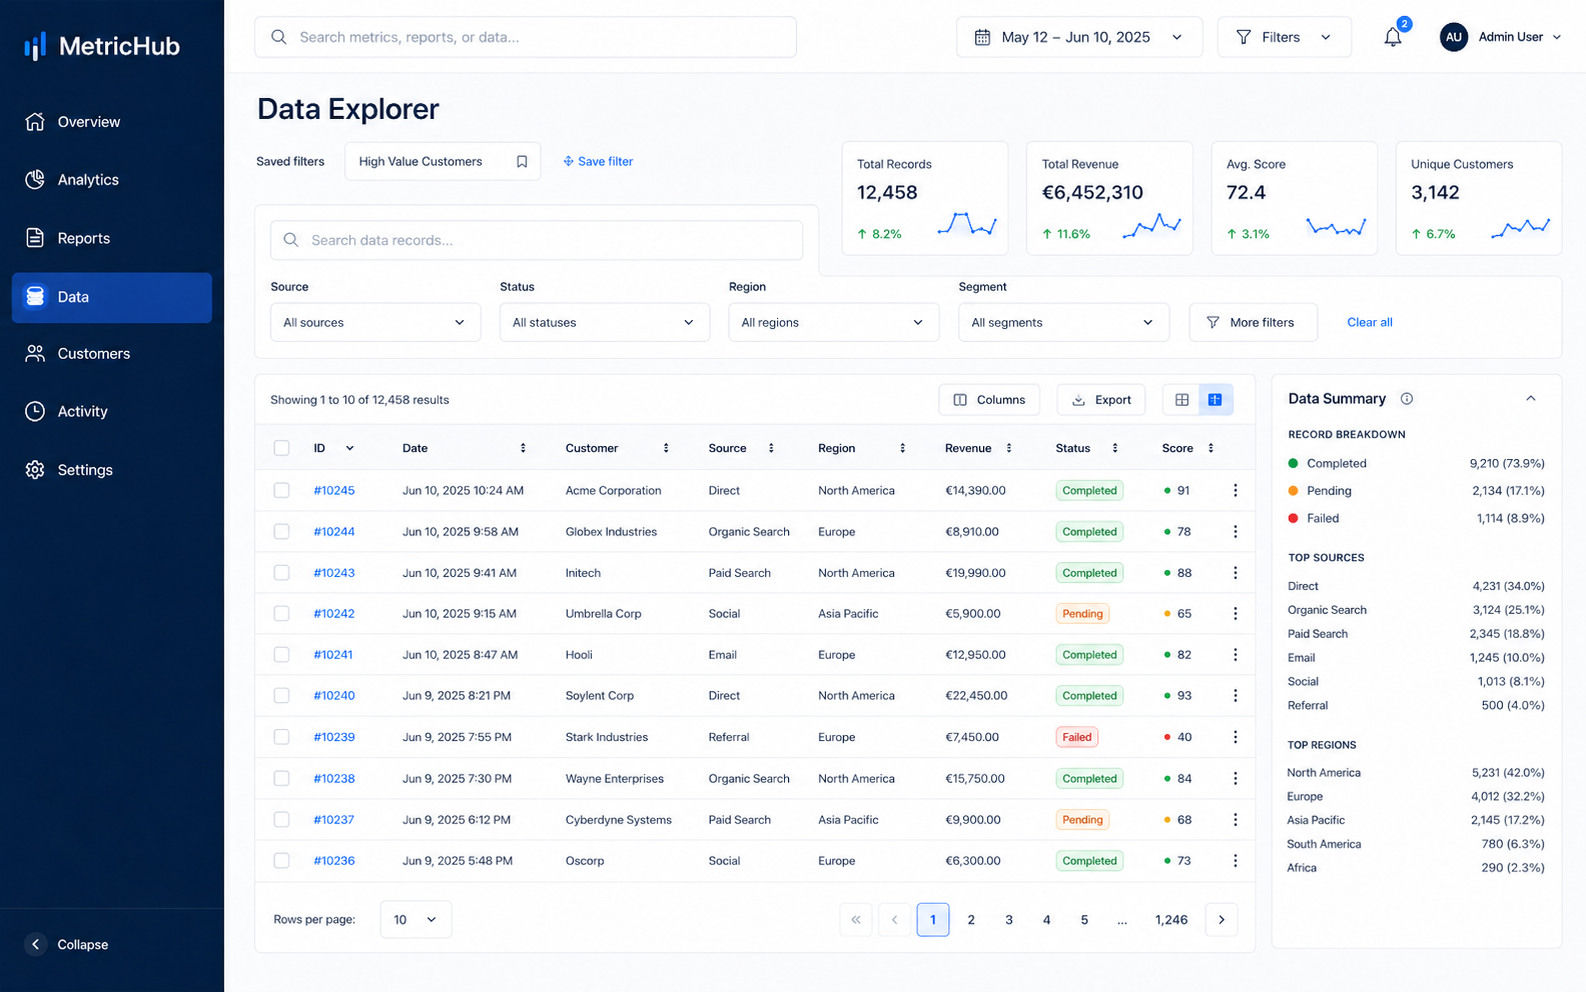Click the More filters button
This screenshot has height=992, width=1586.
[1252, 323]
